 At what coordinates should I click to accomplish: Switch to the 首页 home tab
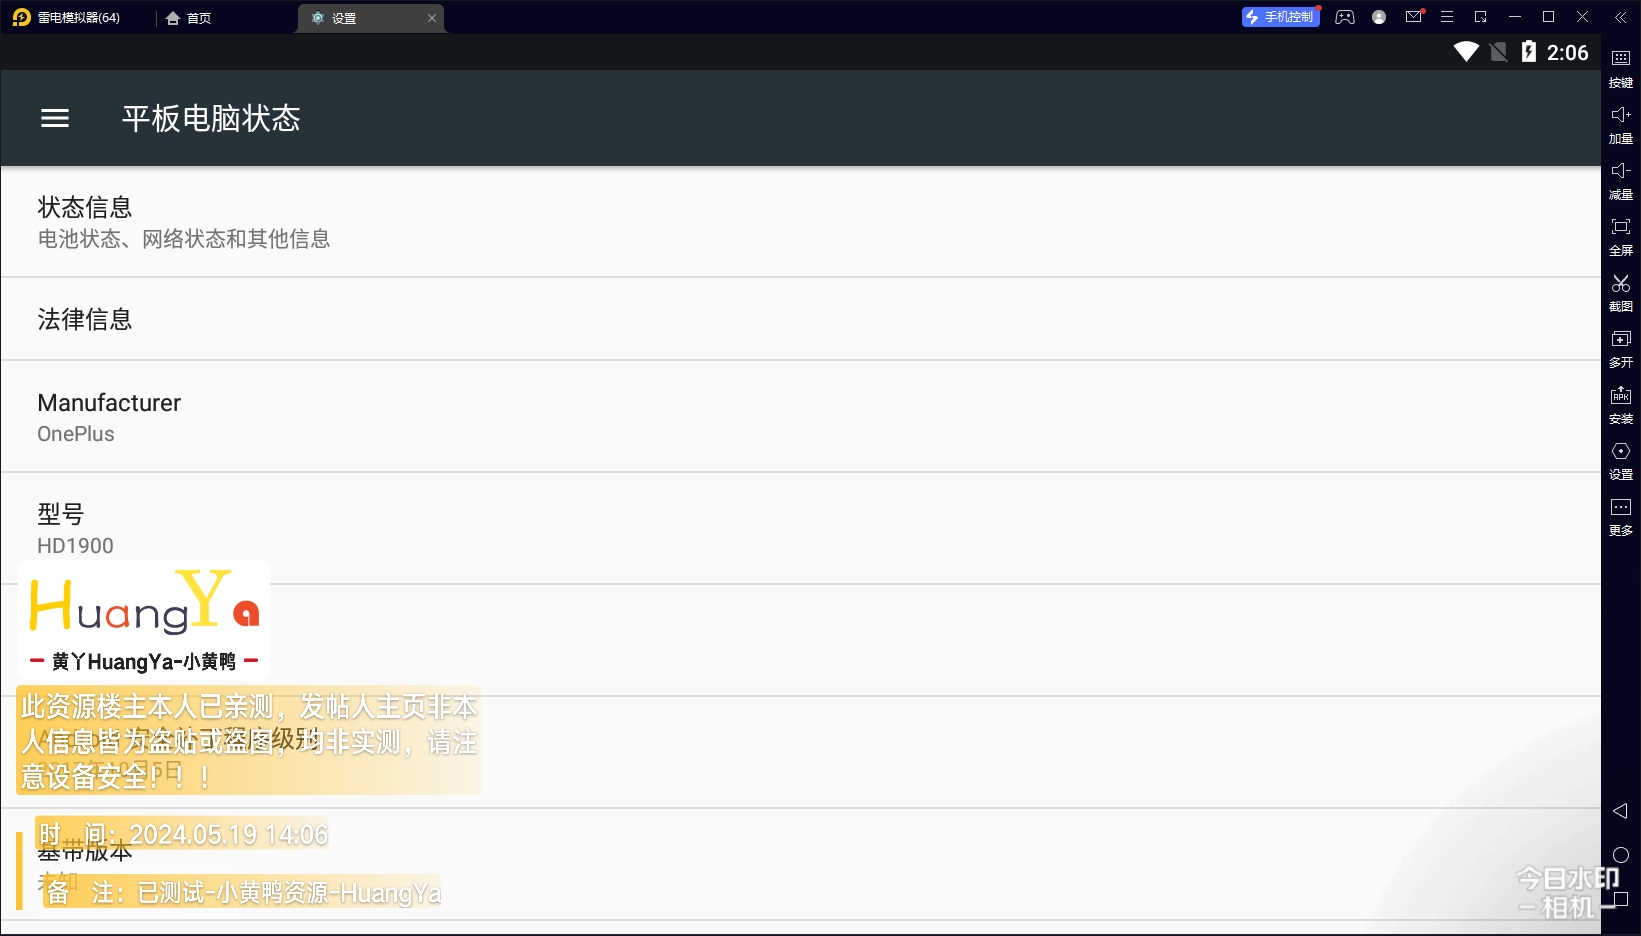[189, 18]
